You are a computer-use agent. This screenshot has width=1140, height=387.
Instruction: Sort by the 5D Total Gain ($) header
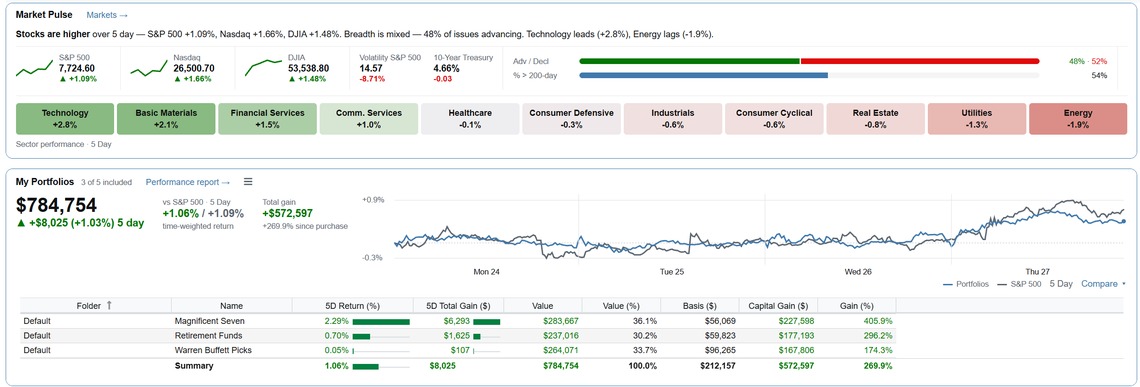tap(458, 306)
